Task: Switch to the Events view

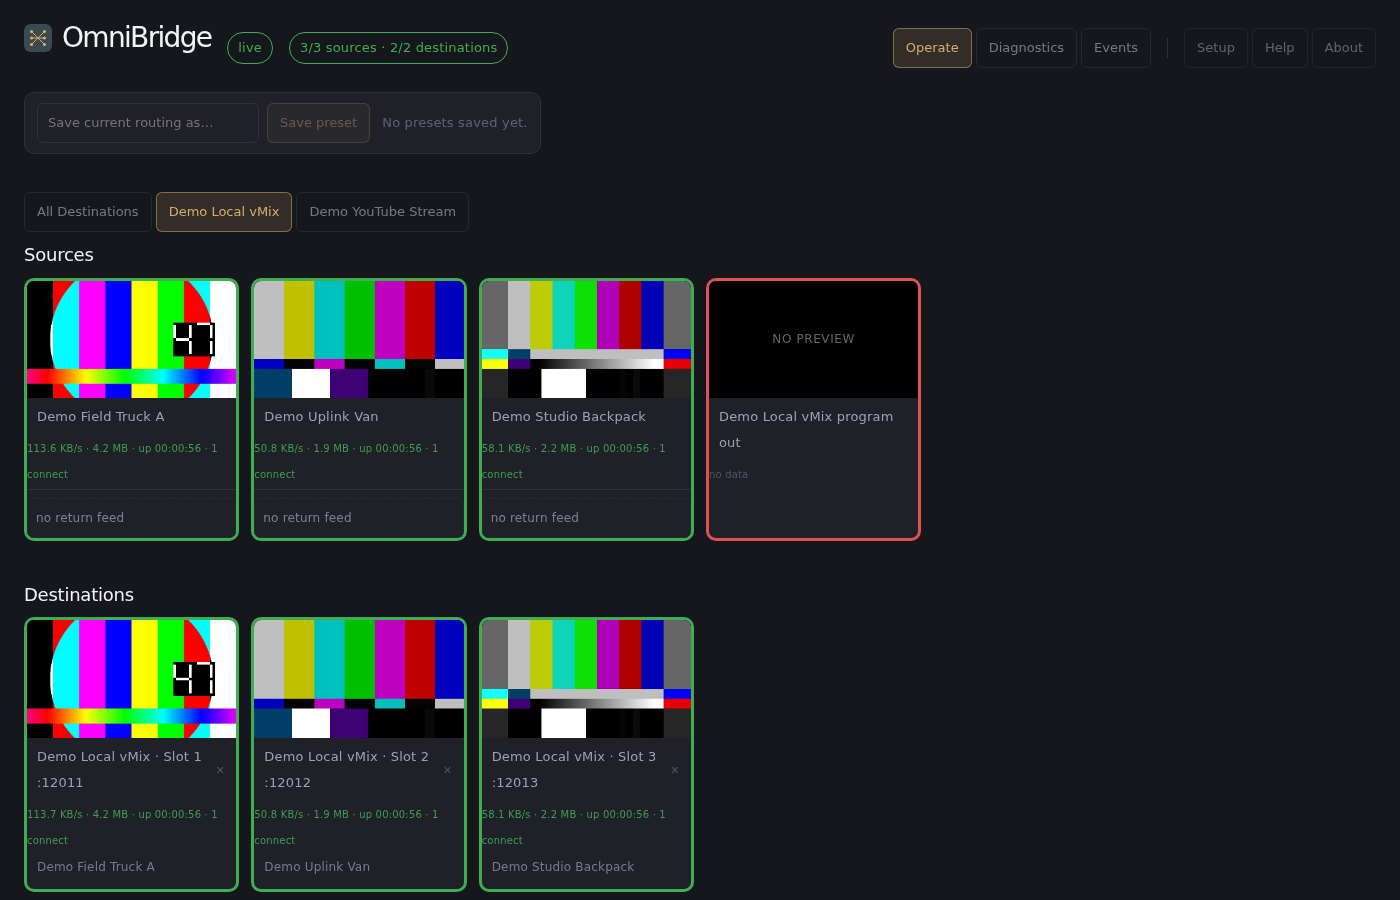Action: click(x=1116, y=48)
